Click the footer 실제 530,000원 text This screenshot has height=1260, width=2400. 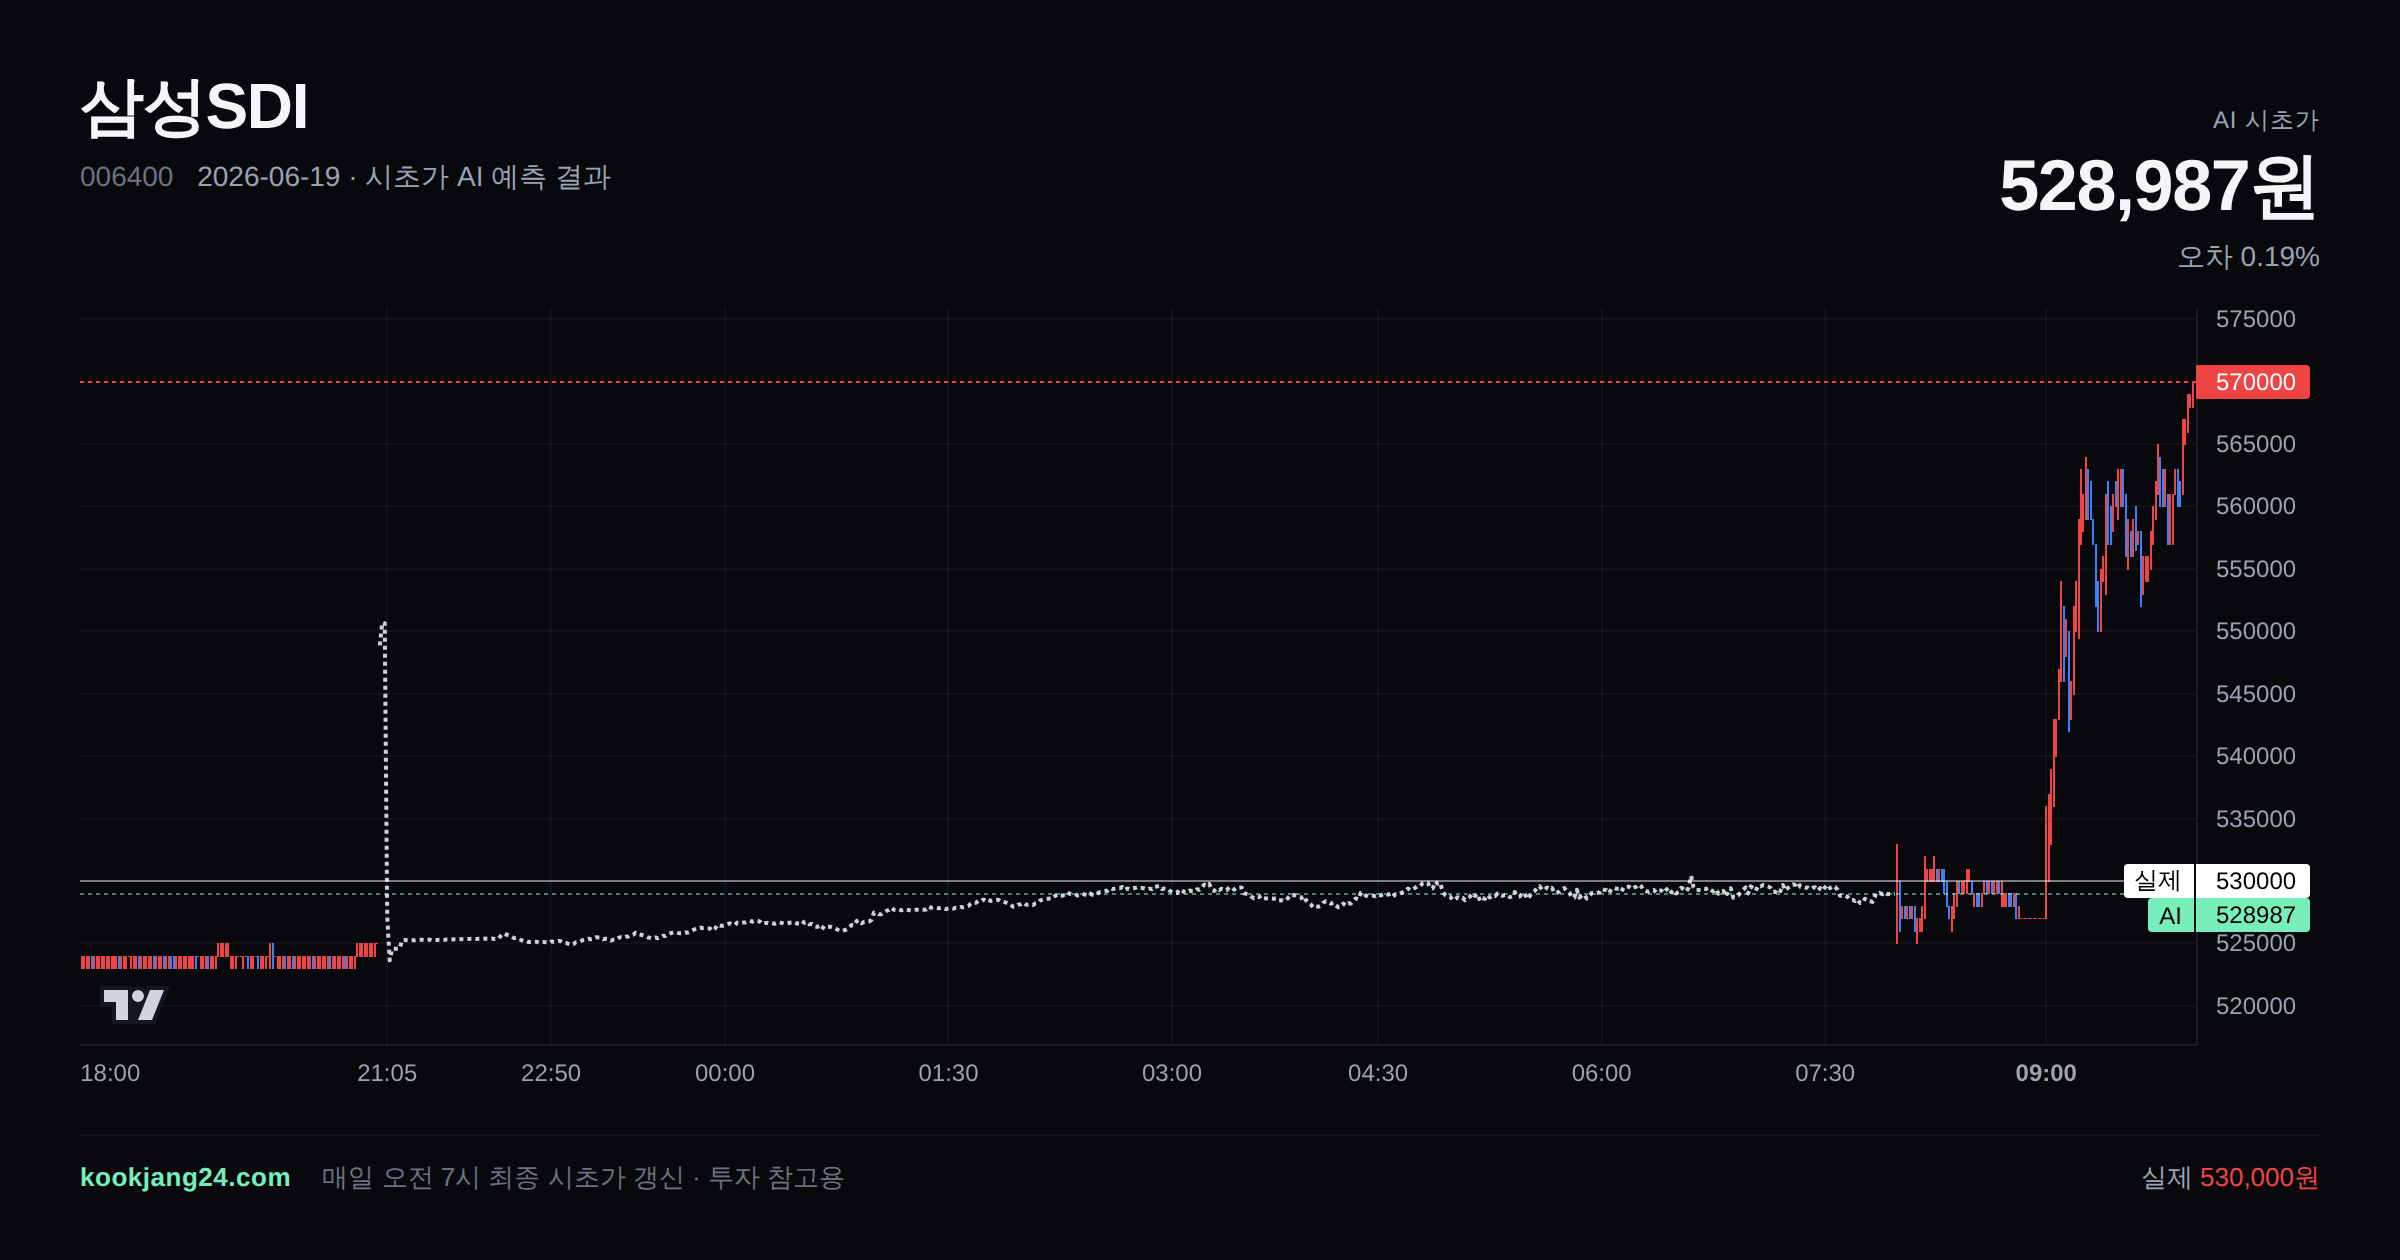(2230, 1177)
